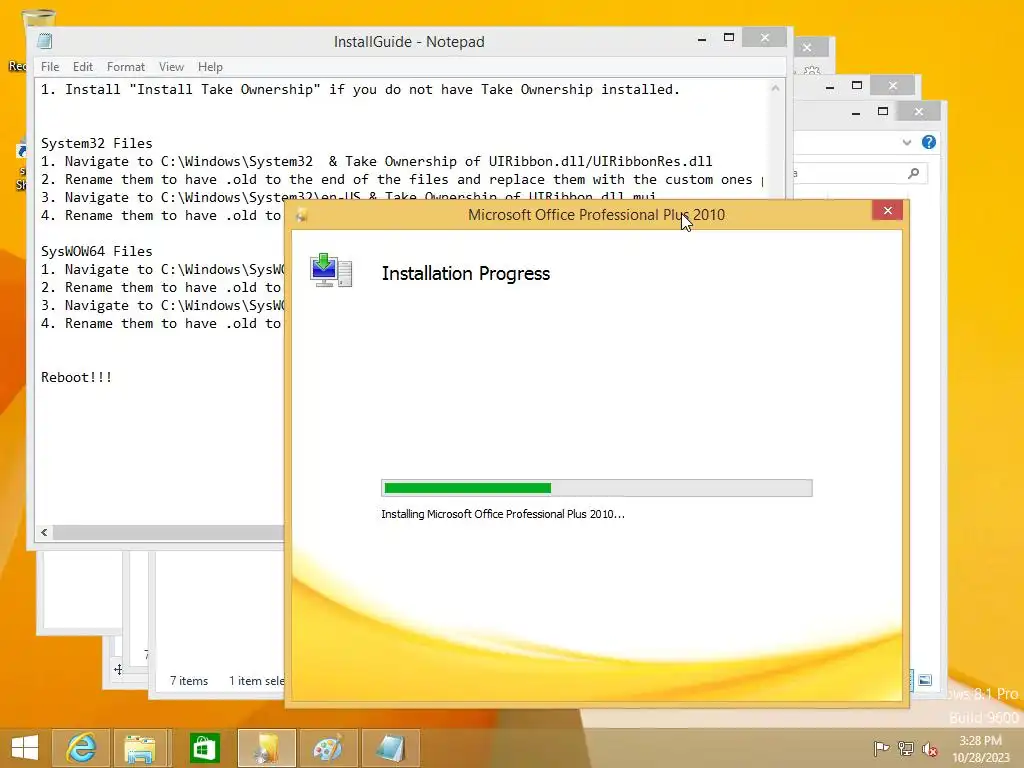This screenshot has width=1024, height=768.
Task: Click the muted volume tray icon
Action: [x=930, y=748]
